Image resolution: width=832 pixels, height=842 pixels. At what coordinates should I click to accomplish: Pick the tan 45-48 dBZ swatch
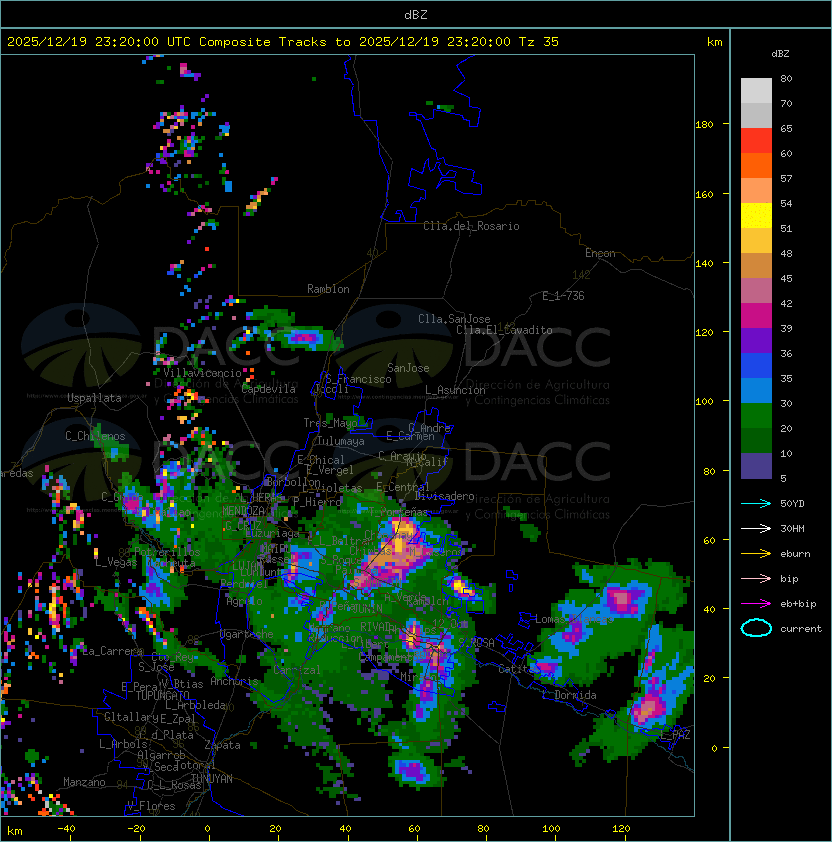[756, 265]
